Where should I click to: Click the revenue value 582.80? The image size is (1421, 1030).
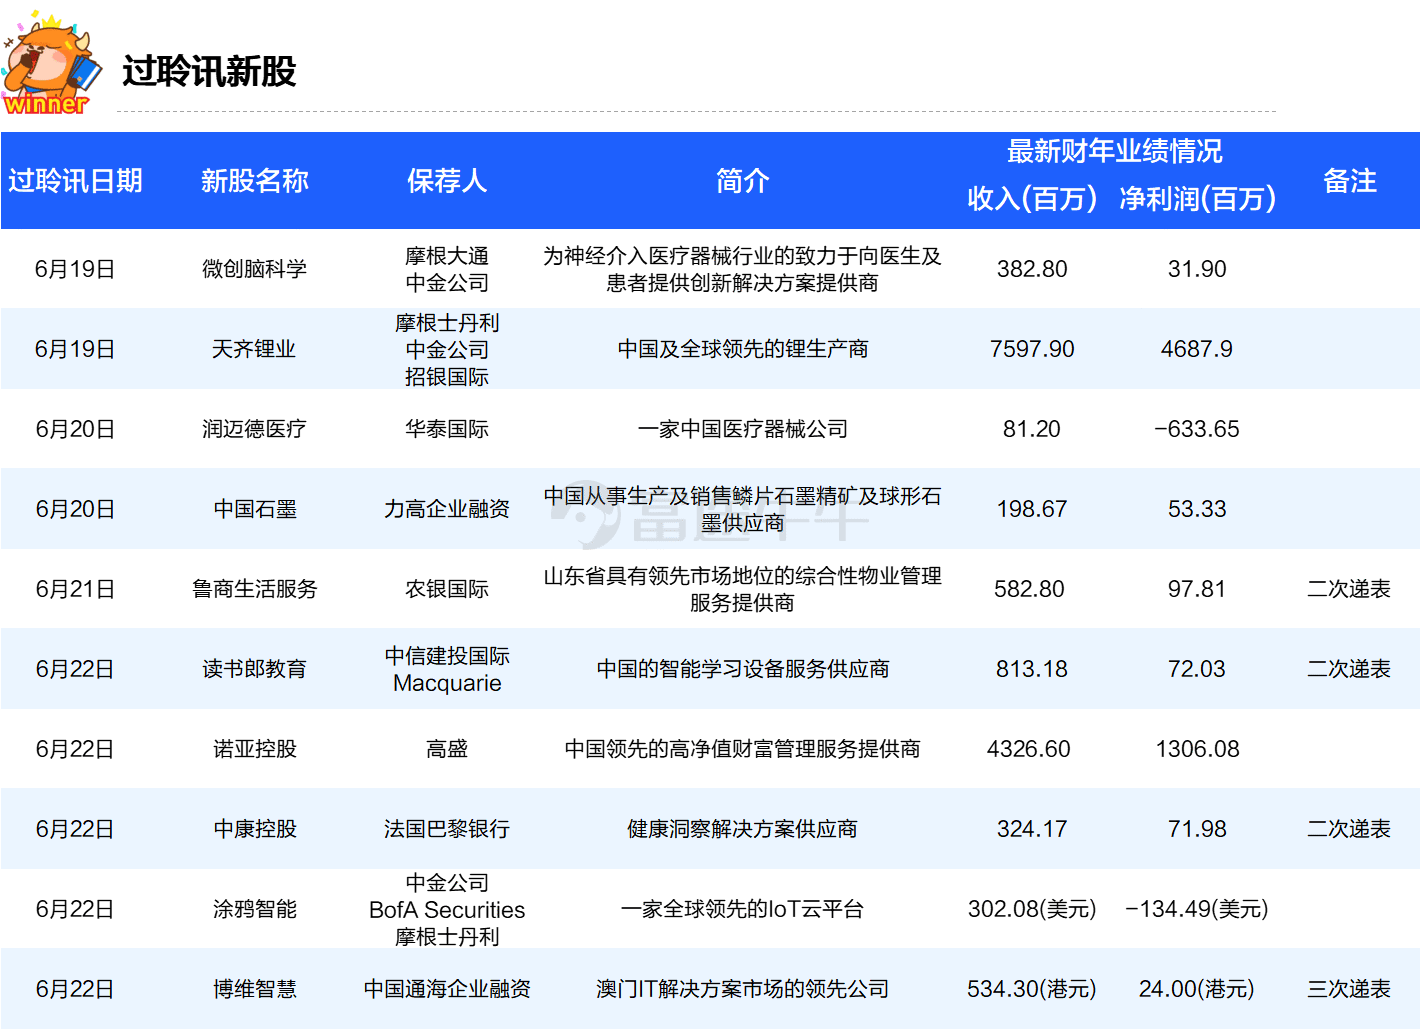1029,589
